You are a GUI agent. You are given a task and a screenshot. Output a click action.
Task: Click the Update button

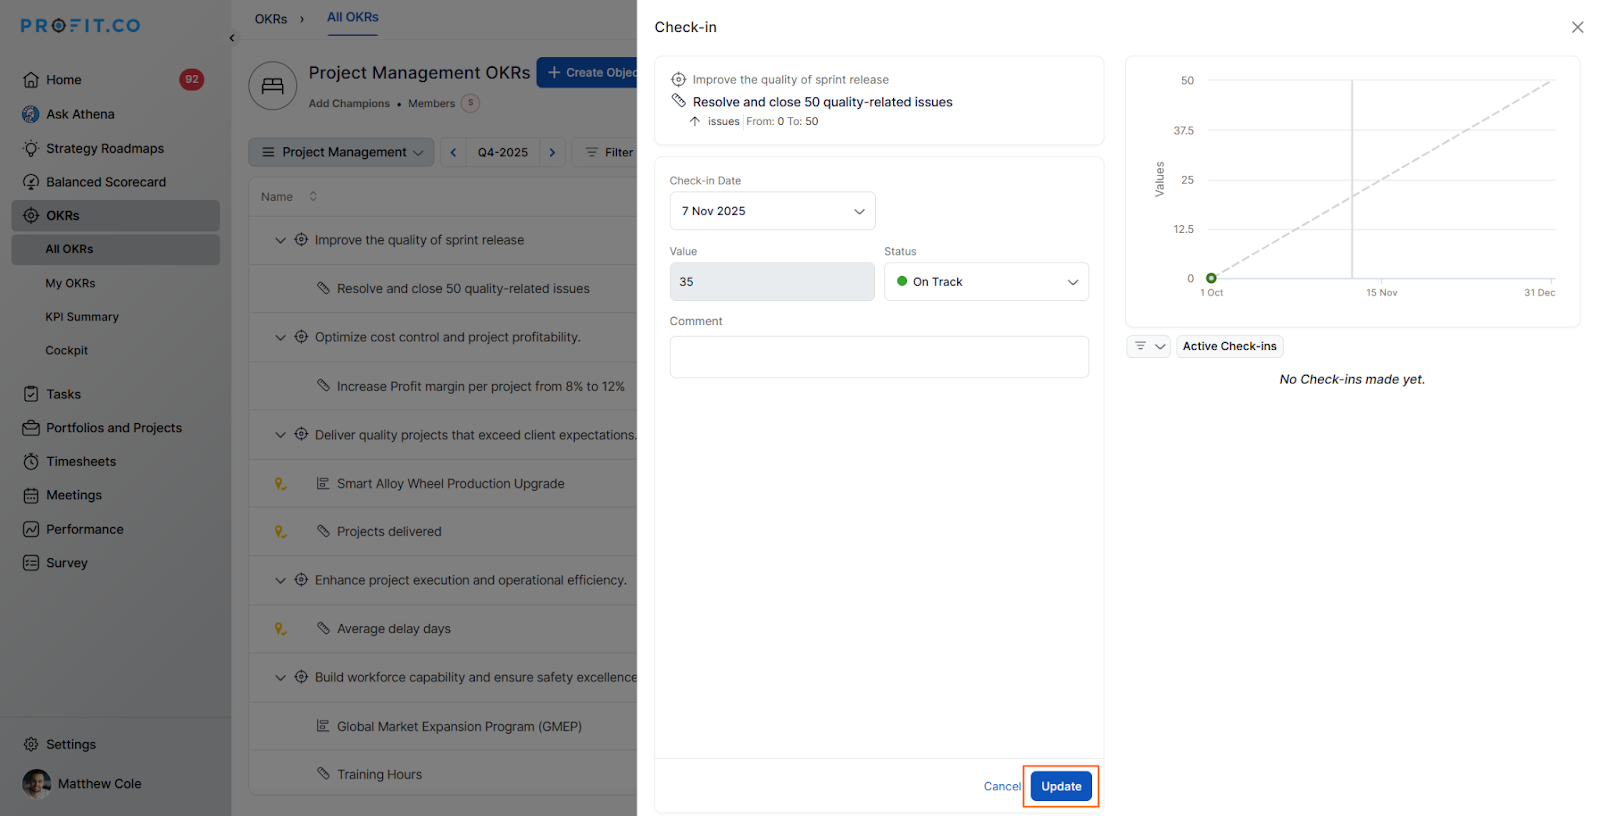(x=1061, y=787)
